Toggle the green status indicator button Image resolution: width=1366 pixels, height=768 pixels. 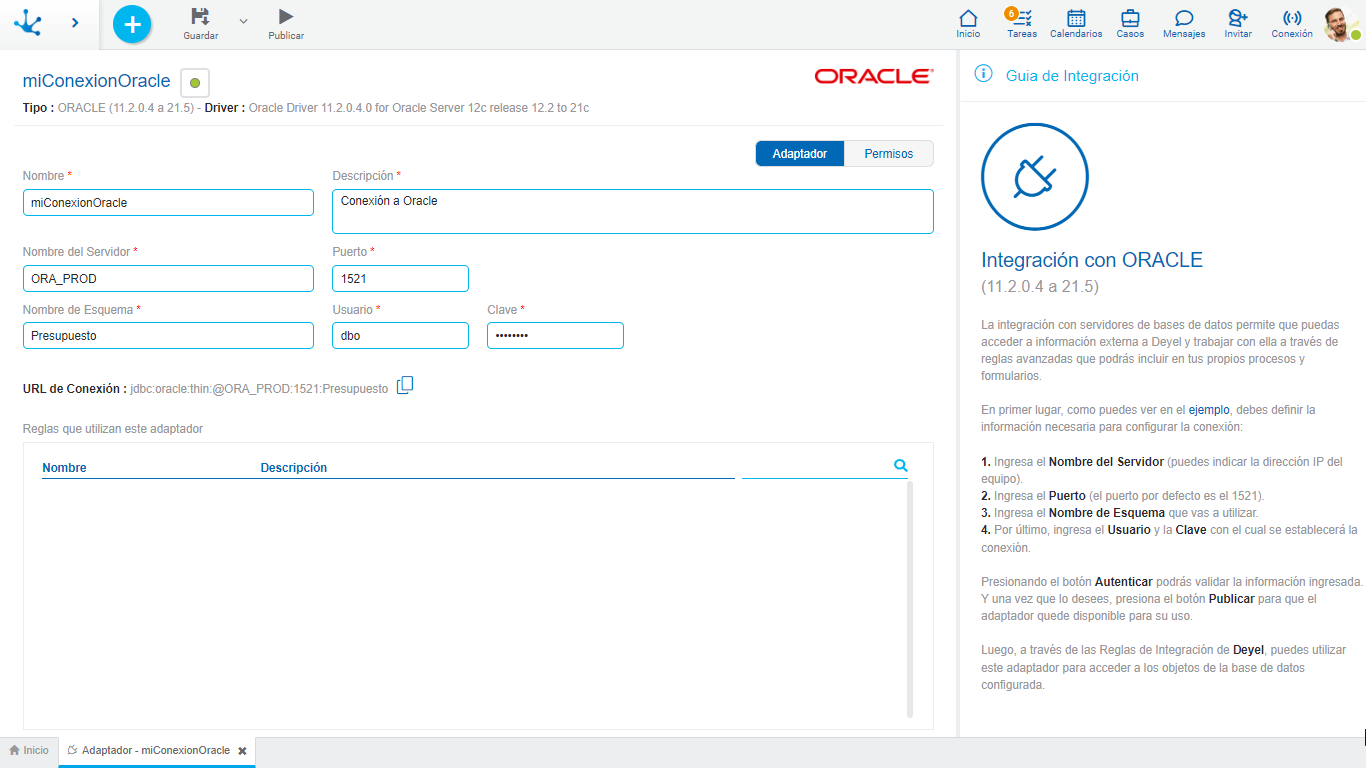[194, 83]
